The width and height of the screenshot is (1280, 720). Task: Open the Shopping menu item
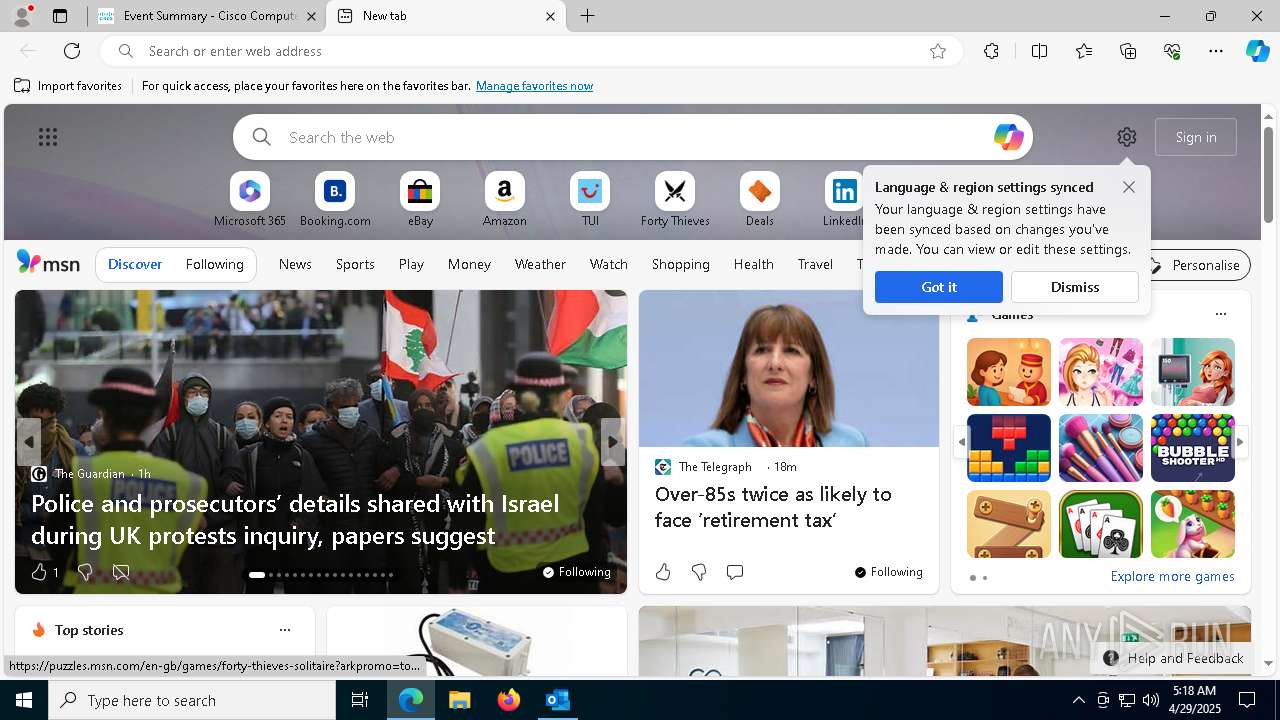[x=681, y=264]
